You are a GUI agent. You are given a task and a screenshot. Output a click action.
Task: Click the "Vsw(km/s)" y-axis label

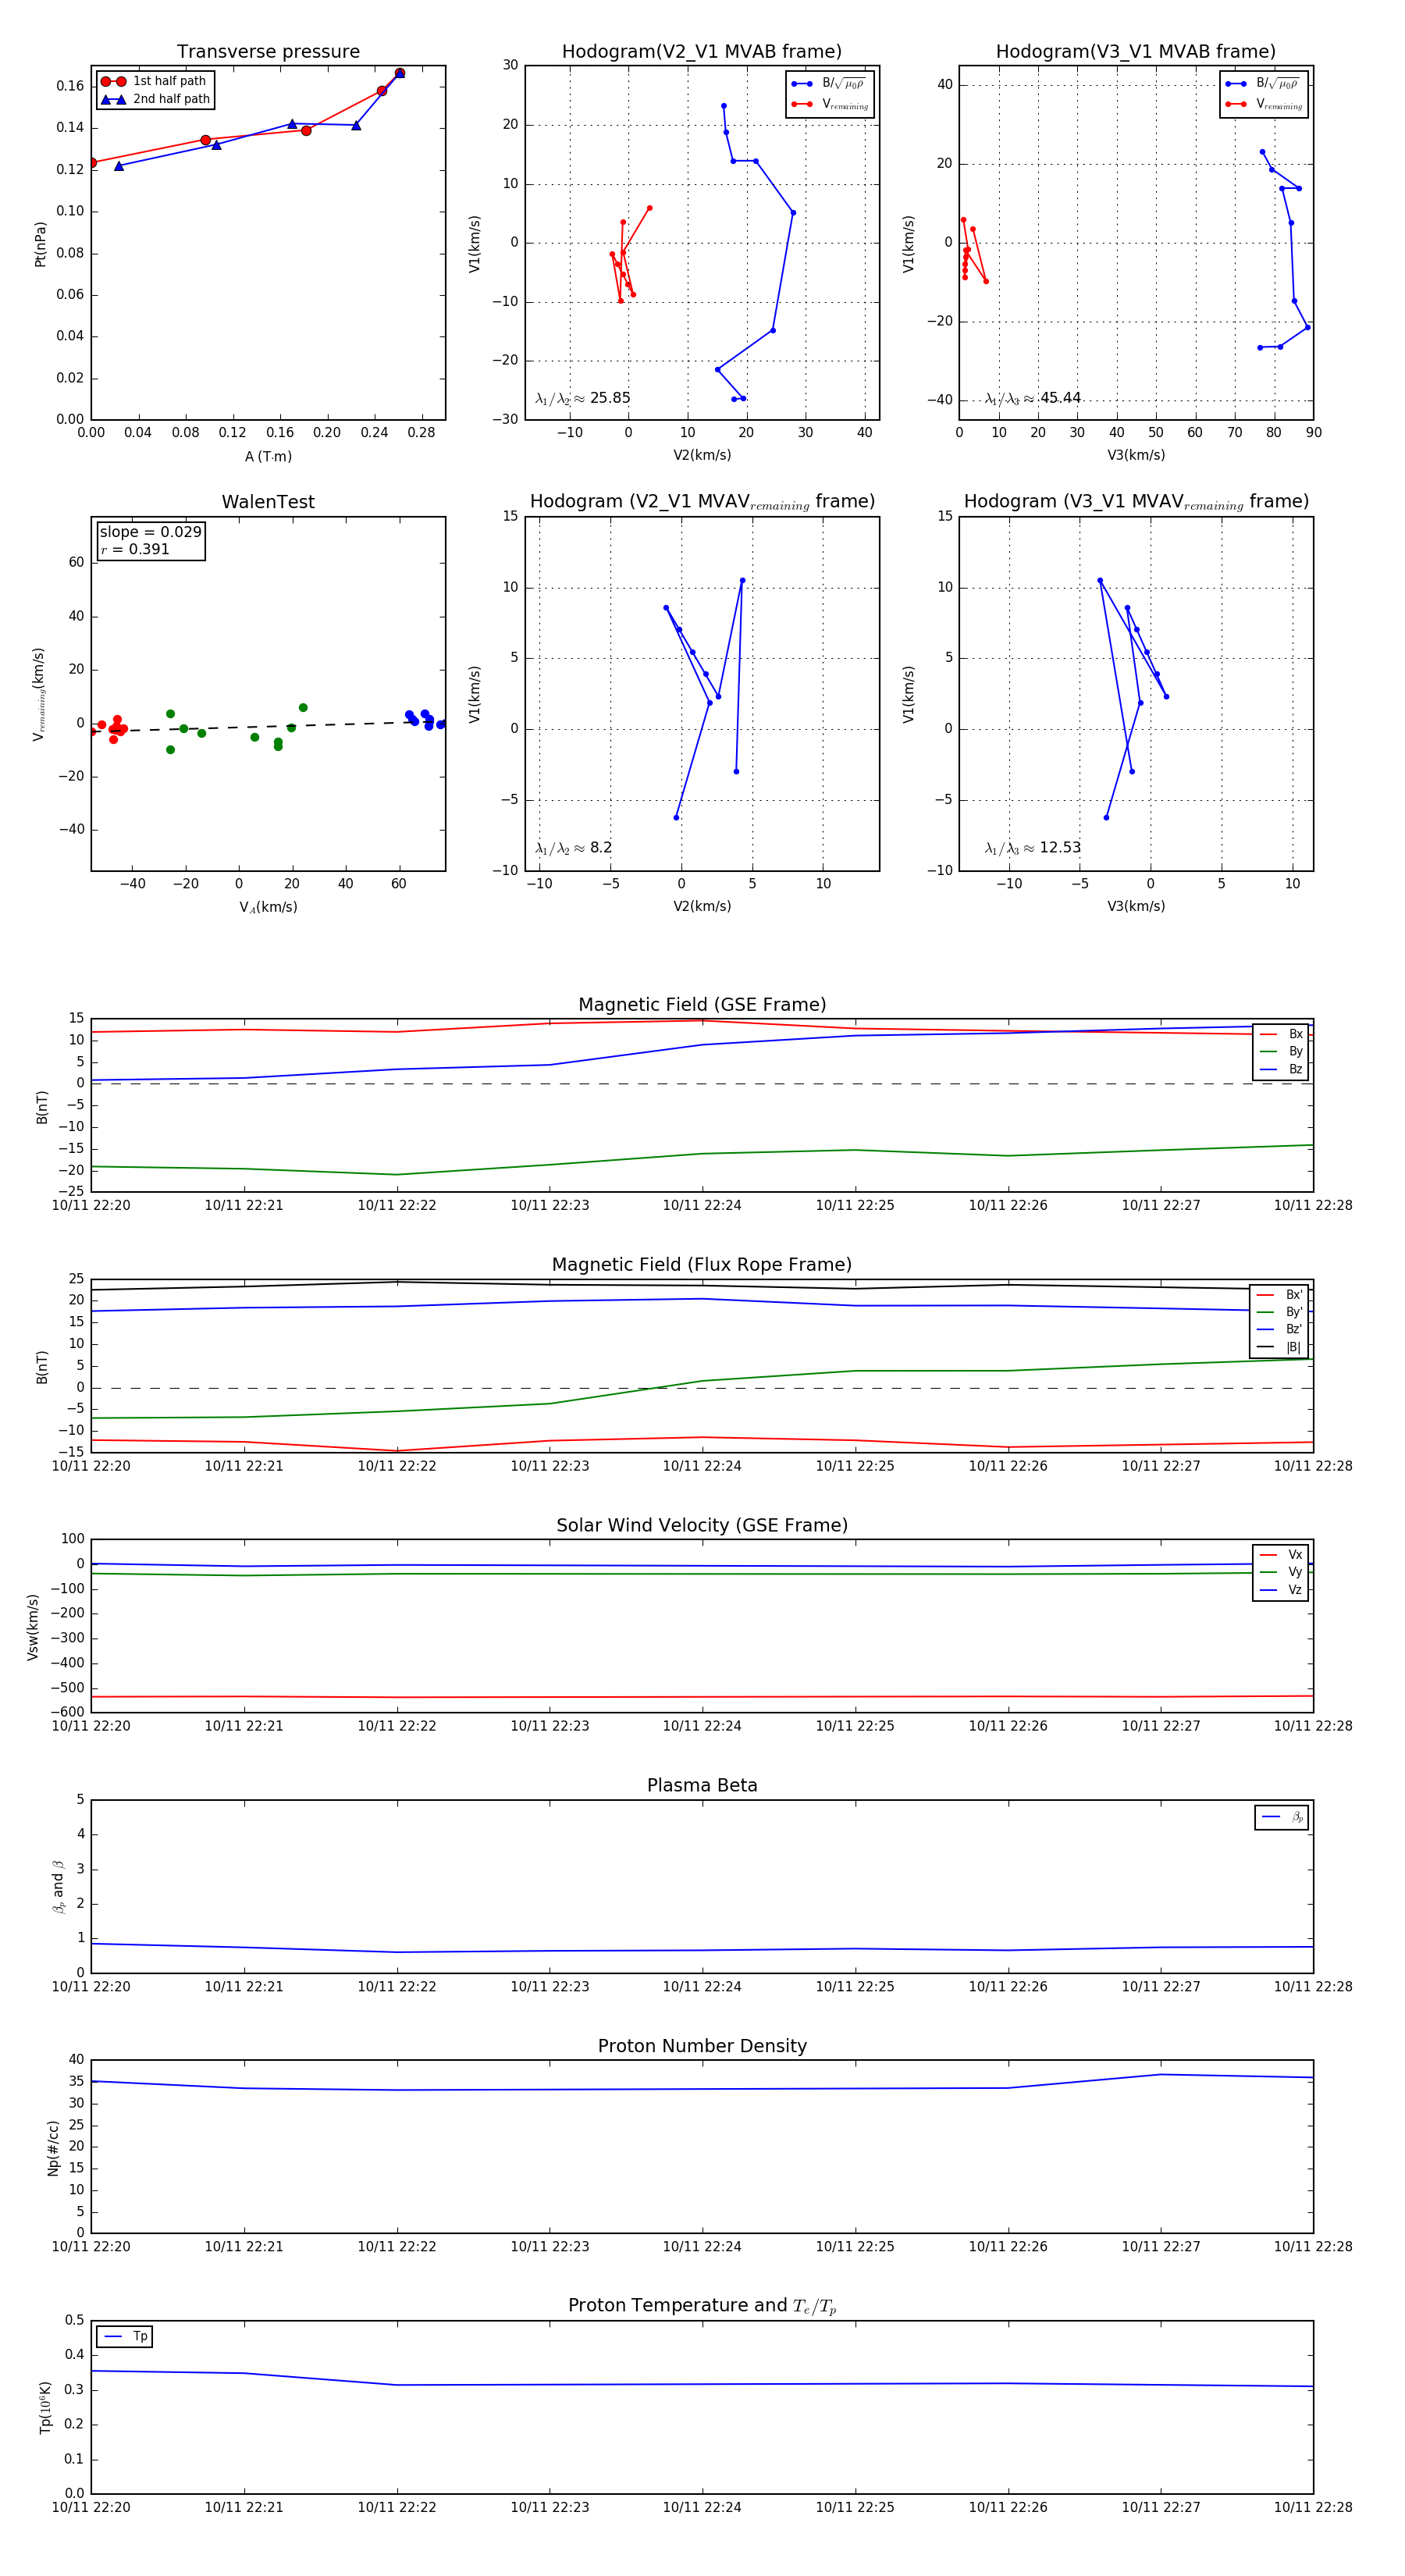click(33, 1627)
